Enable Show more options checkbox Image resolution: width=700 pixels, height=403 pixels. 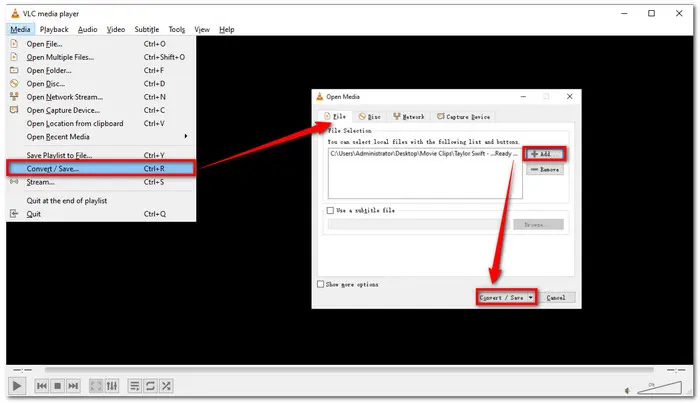pos(321,284)
